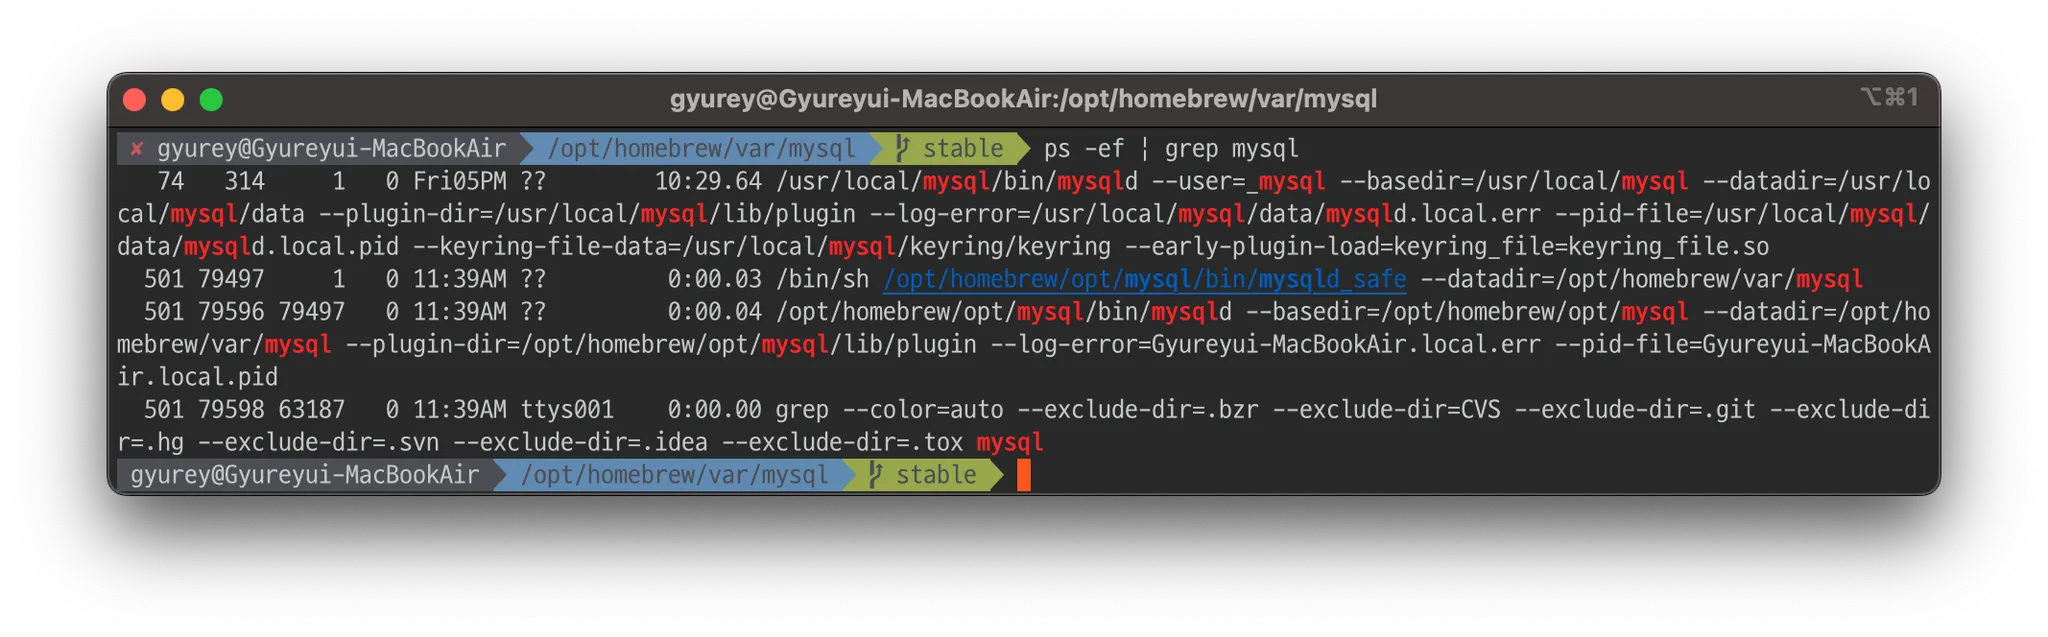Click the window title gyurey@Gyureyui-MacBookAir:/opt/homebrew/var/mysql
Image resolution: width=2048 pixels, height=637 pixels.
coord(1023,99)
